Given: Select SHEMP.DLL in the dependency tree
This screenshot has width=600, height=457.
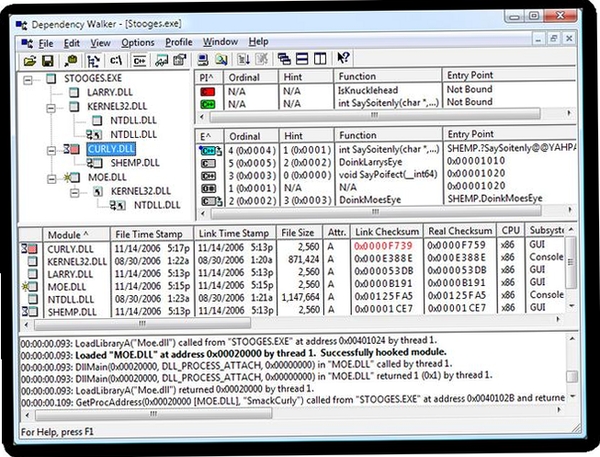Looking at the screenshot, I should pos(135,163).
